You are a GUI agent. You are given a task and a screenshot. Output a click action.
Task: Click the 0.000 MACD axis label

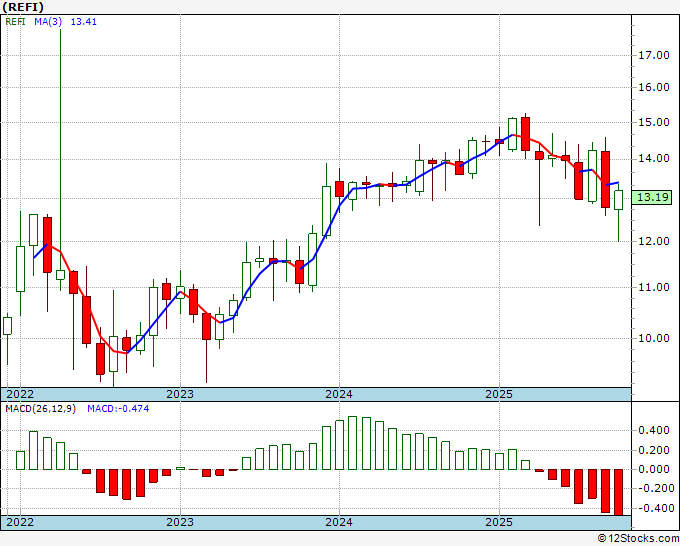pos(654,469)
